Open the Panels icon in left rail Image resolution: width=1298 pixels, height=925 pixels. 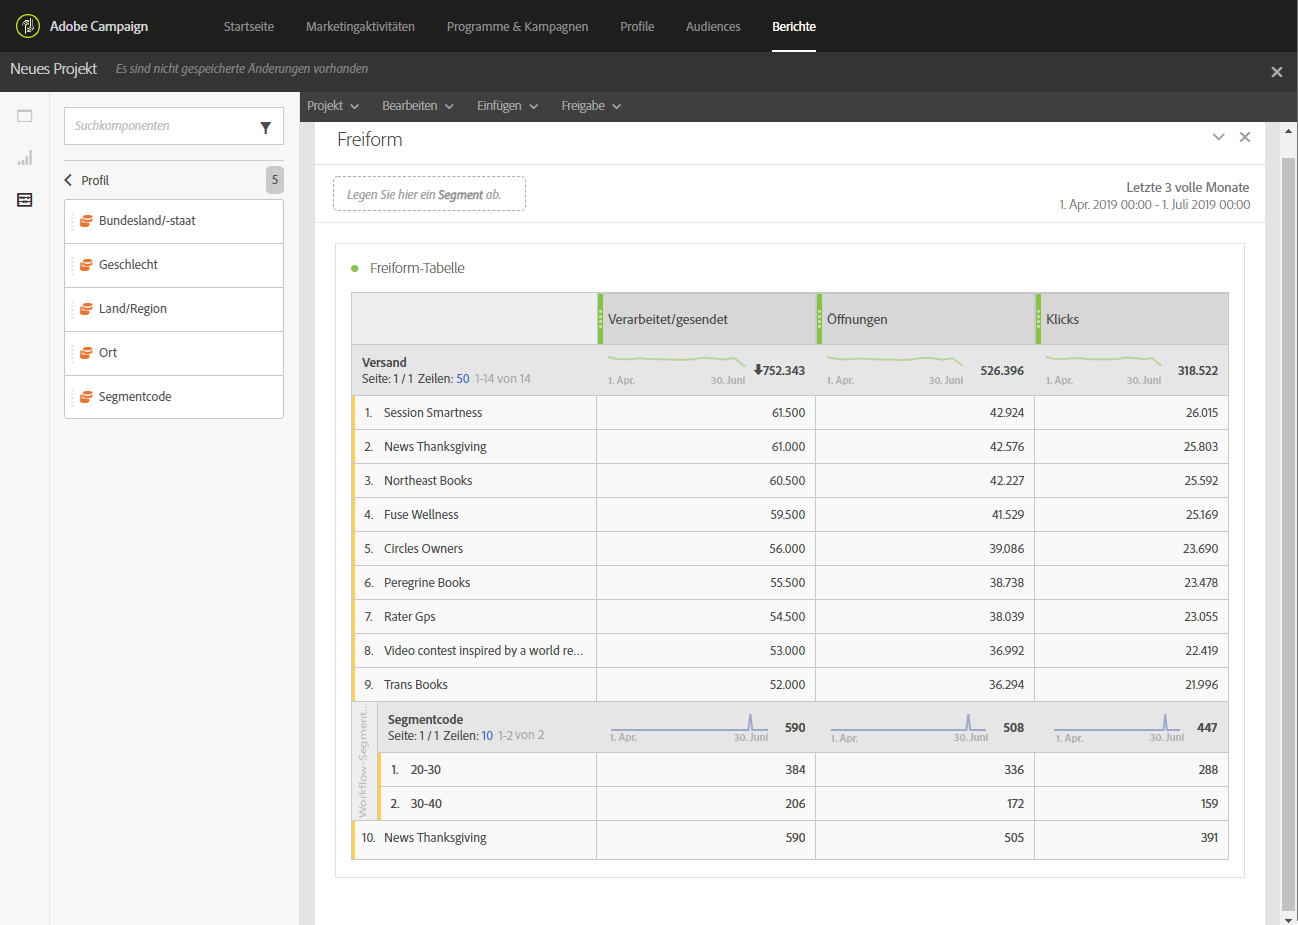click(x=25, y=116)
